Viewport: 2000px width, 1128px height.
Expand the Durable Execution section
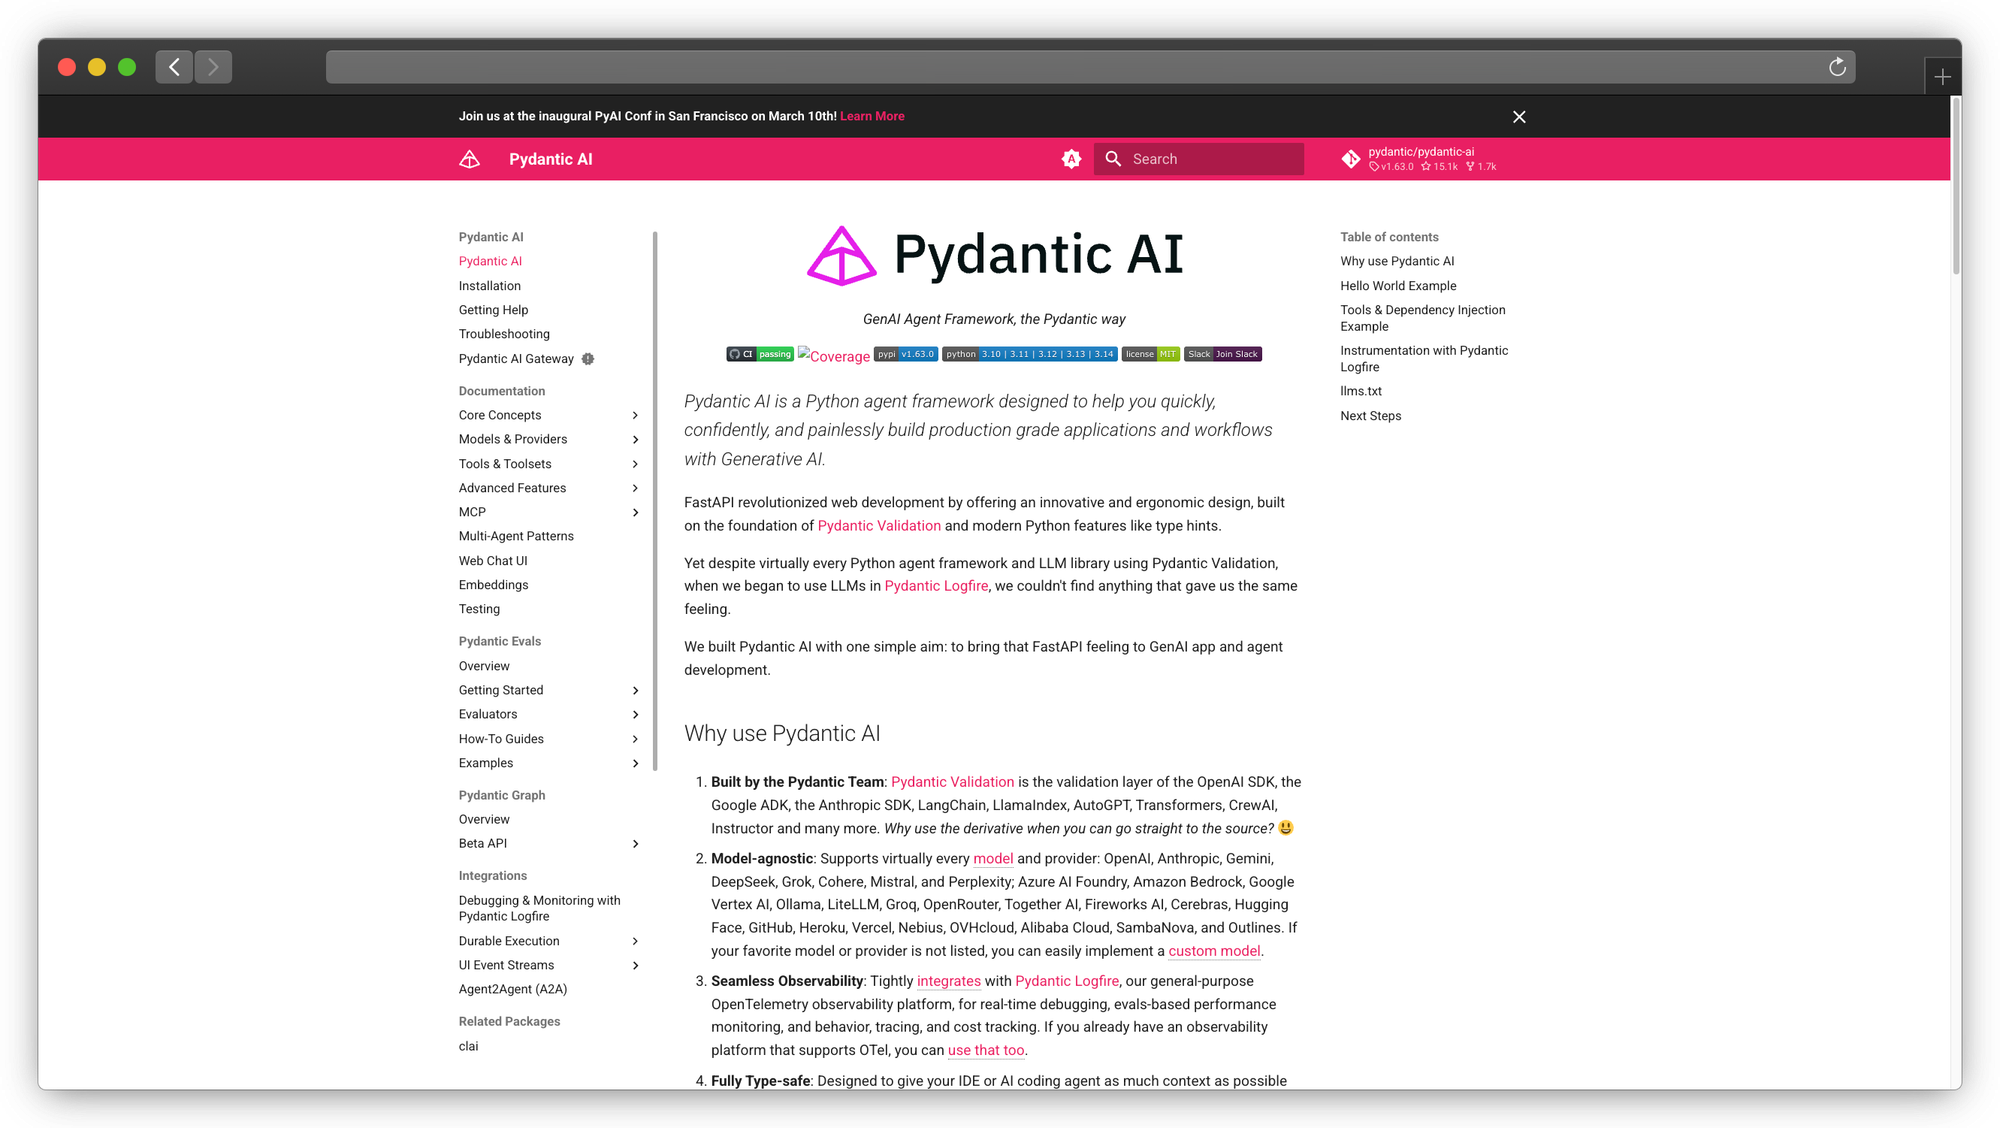pos(635,941)
